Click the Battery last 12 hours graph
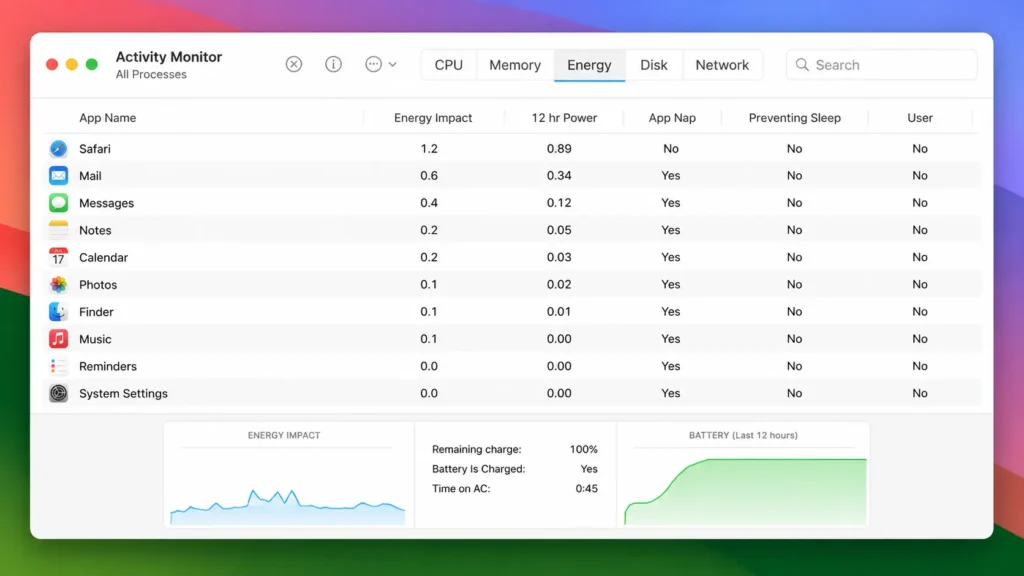1024x576 pixels. click(745, 491)
